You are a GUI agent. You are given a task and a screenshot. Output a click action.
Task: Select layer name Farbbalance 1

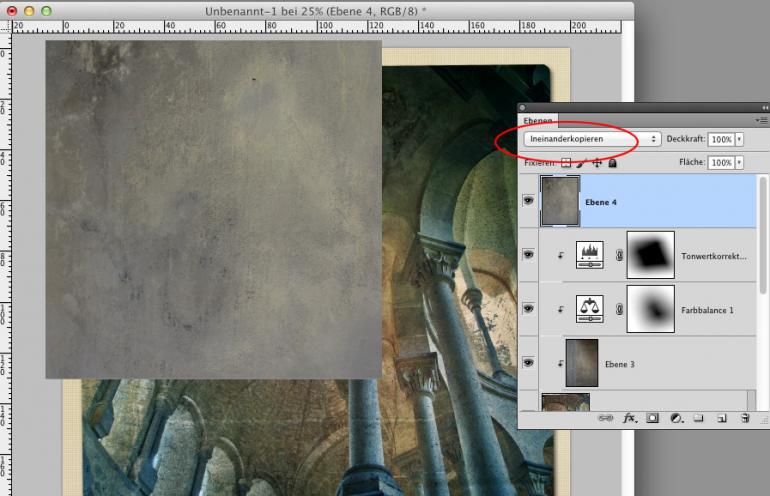pos(707,310)
